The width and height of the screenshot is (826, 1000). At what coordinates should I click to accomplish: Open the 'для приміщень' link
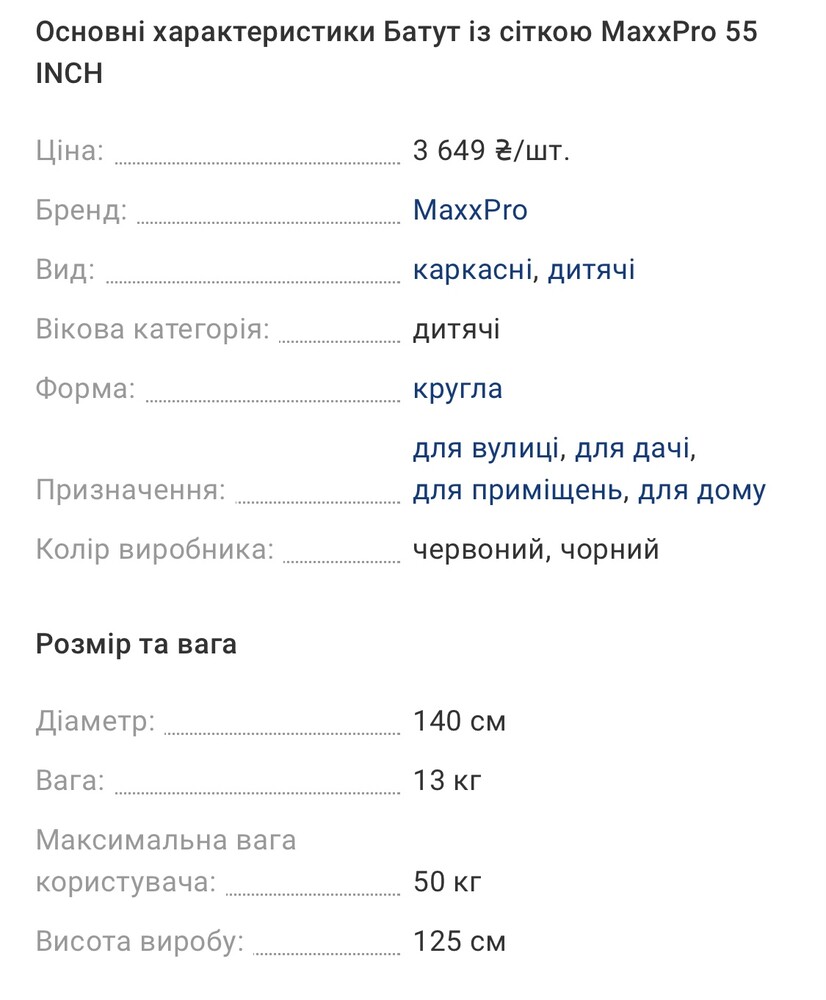[519, 491]
